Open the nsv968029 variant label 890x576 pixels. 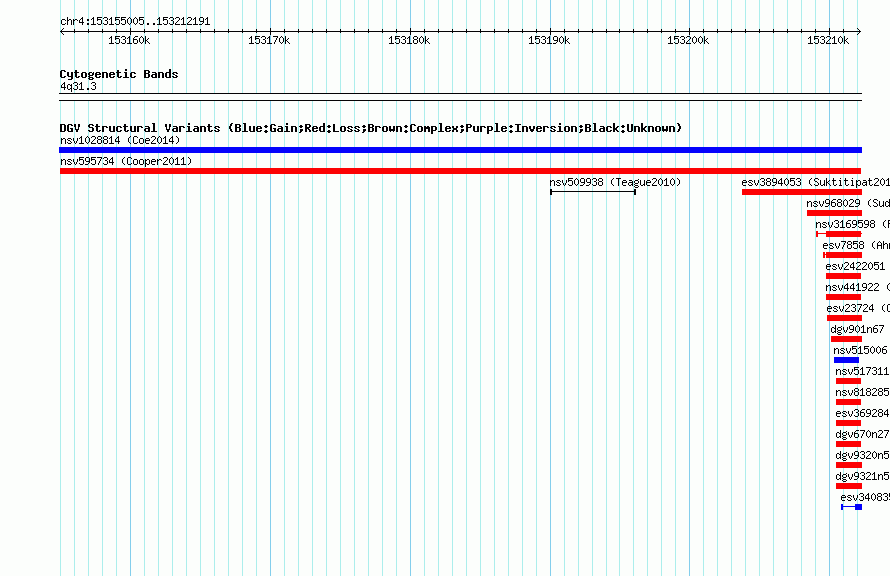847,203
